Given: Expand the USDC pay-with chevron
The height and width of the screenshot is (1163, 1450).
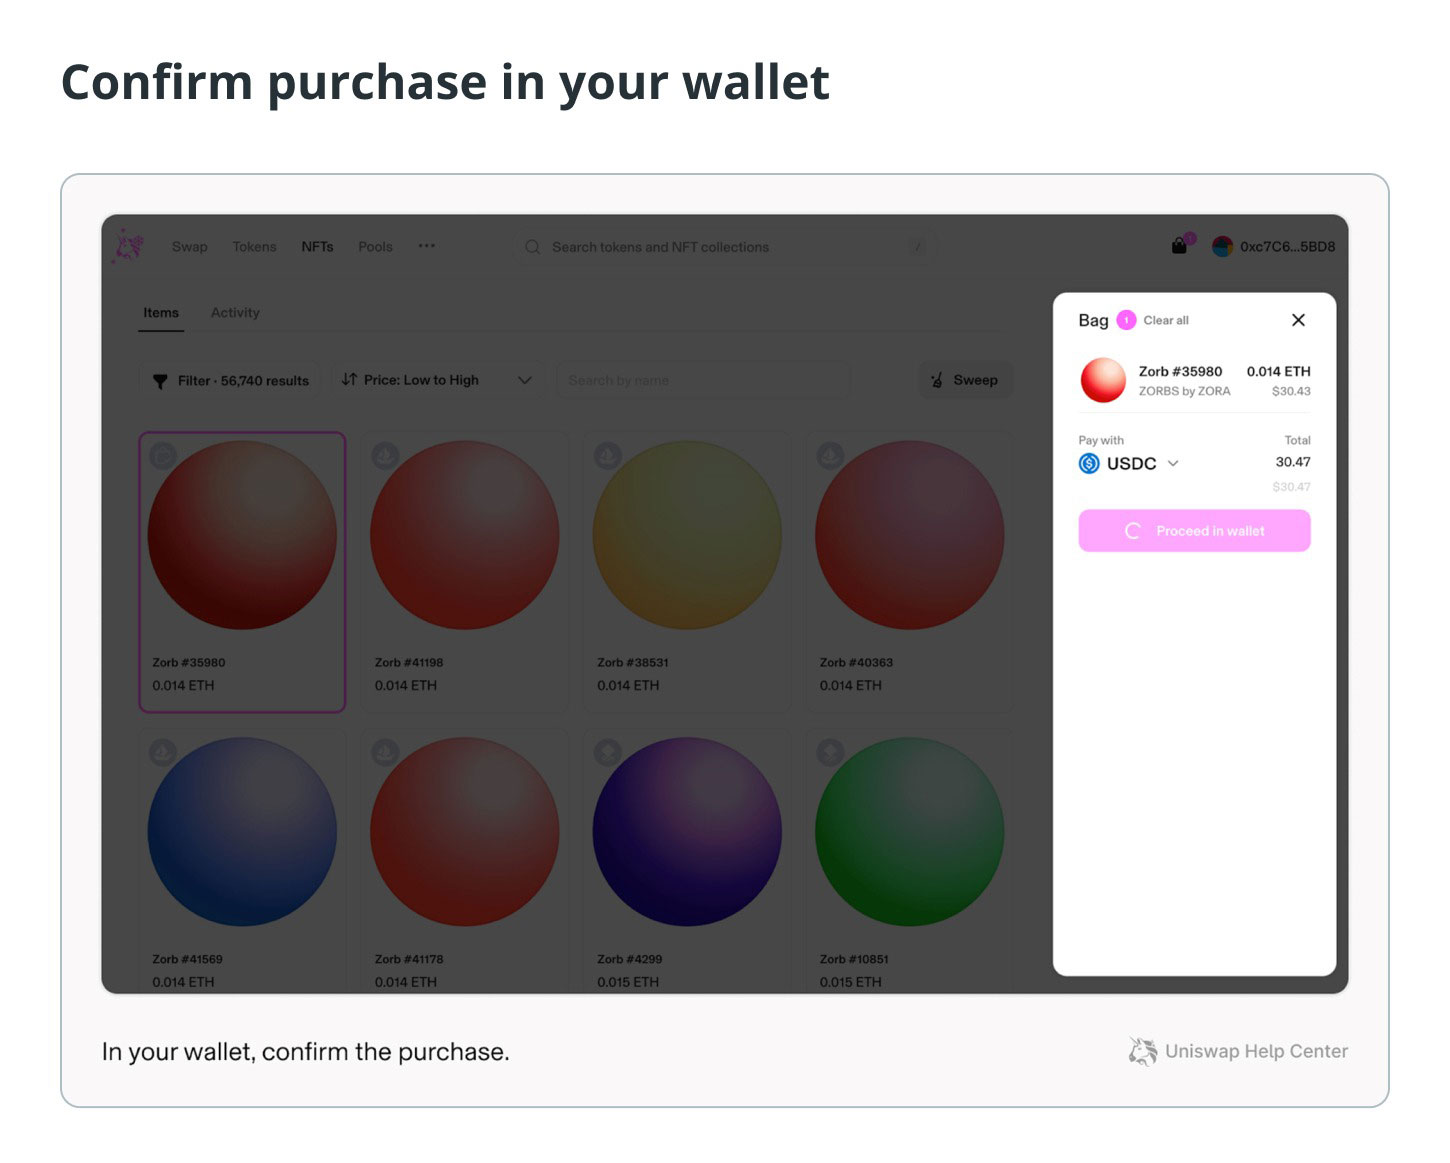Looking at the screenshot, I should coord(1173,463).
